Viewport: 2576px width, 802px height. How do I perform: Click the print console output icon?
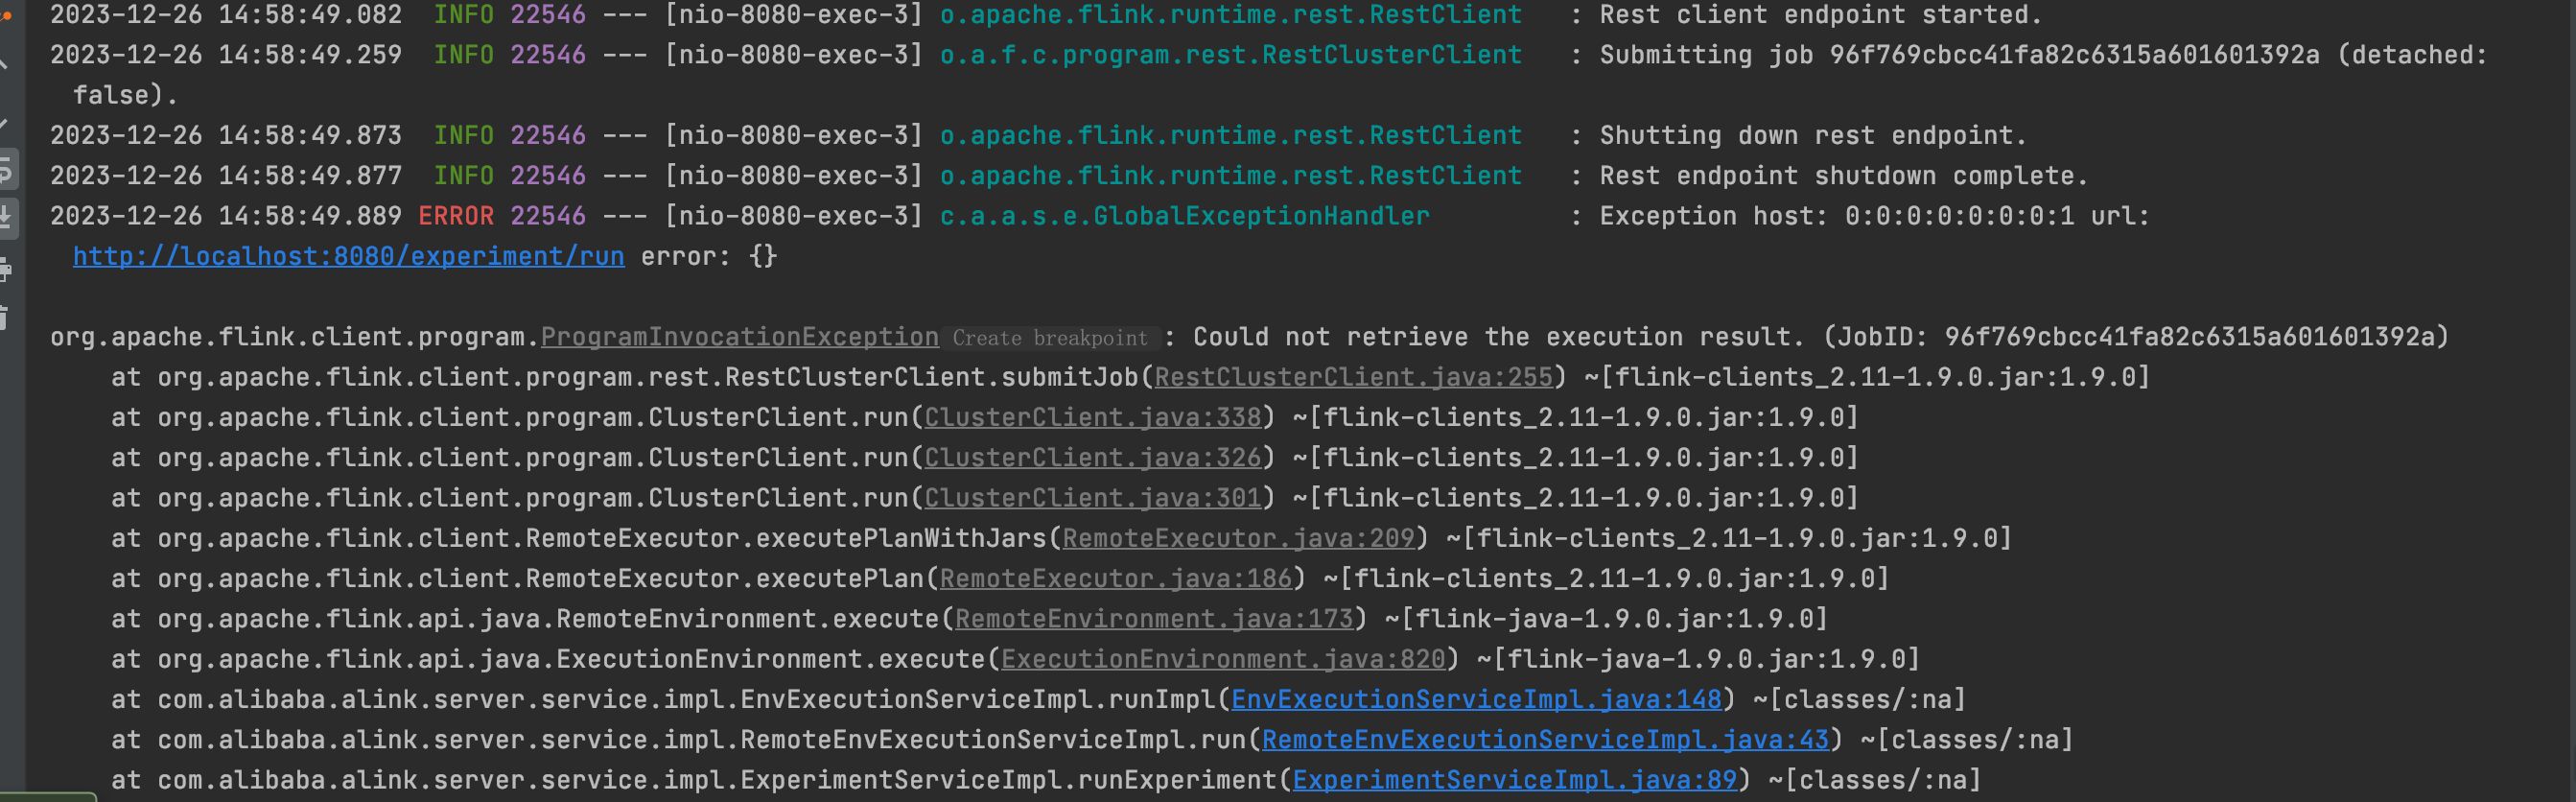point(6,269)
